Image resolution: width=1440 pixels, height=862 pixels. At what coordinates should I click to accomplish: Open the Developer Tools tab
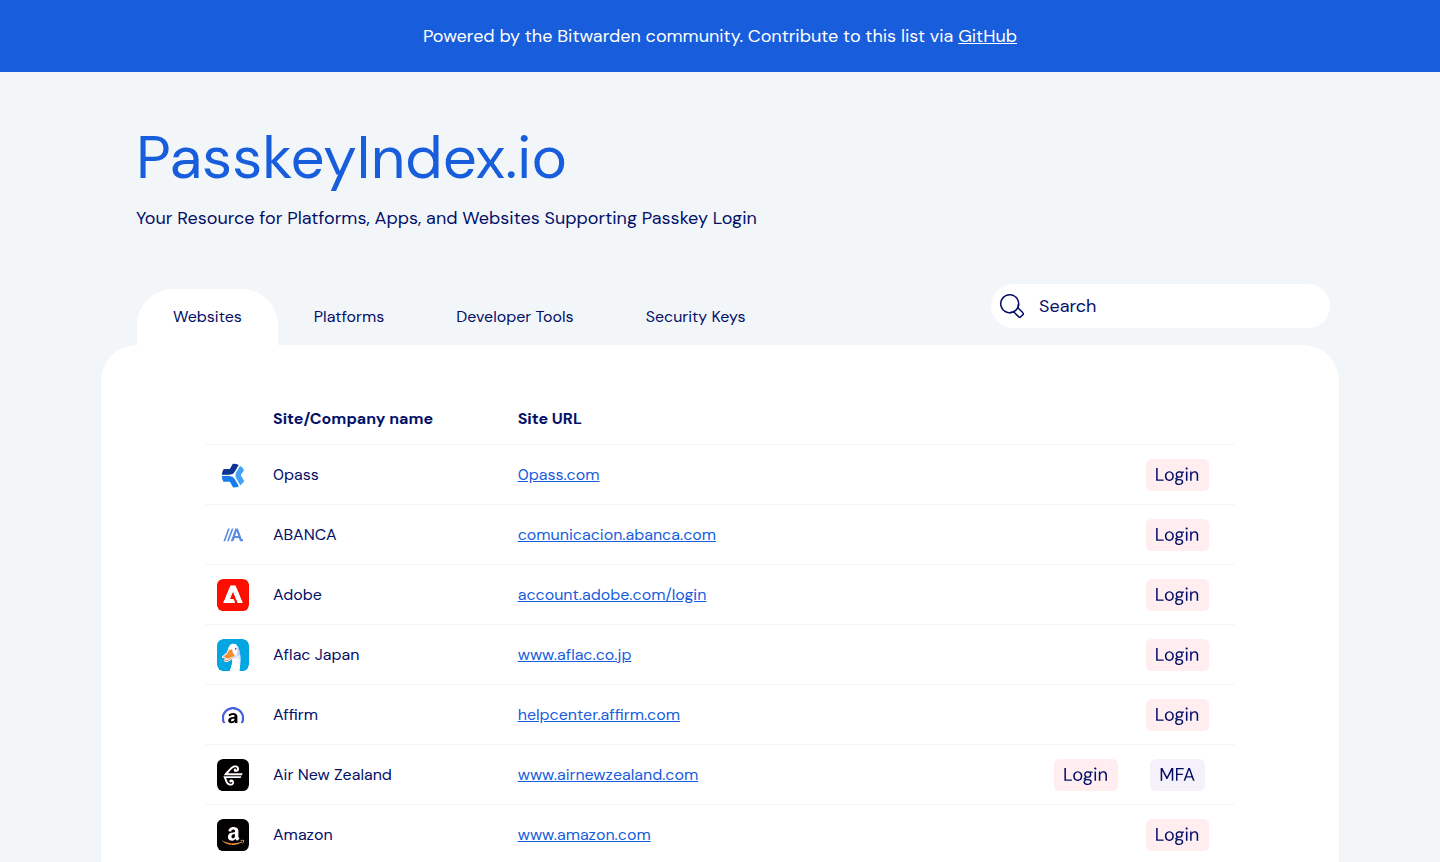[514, 316]
